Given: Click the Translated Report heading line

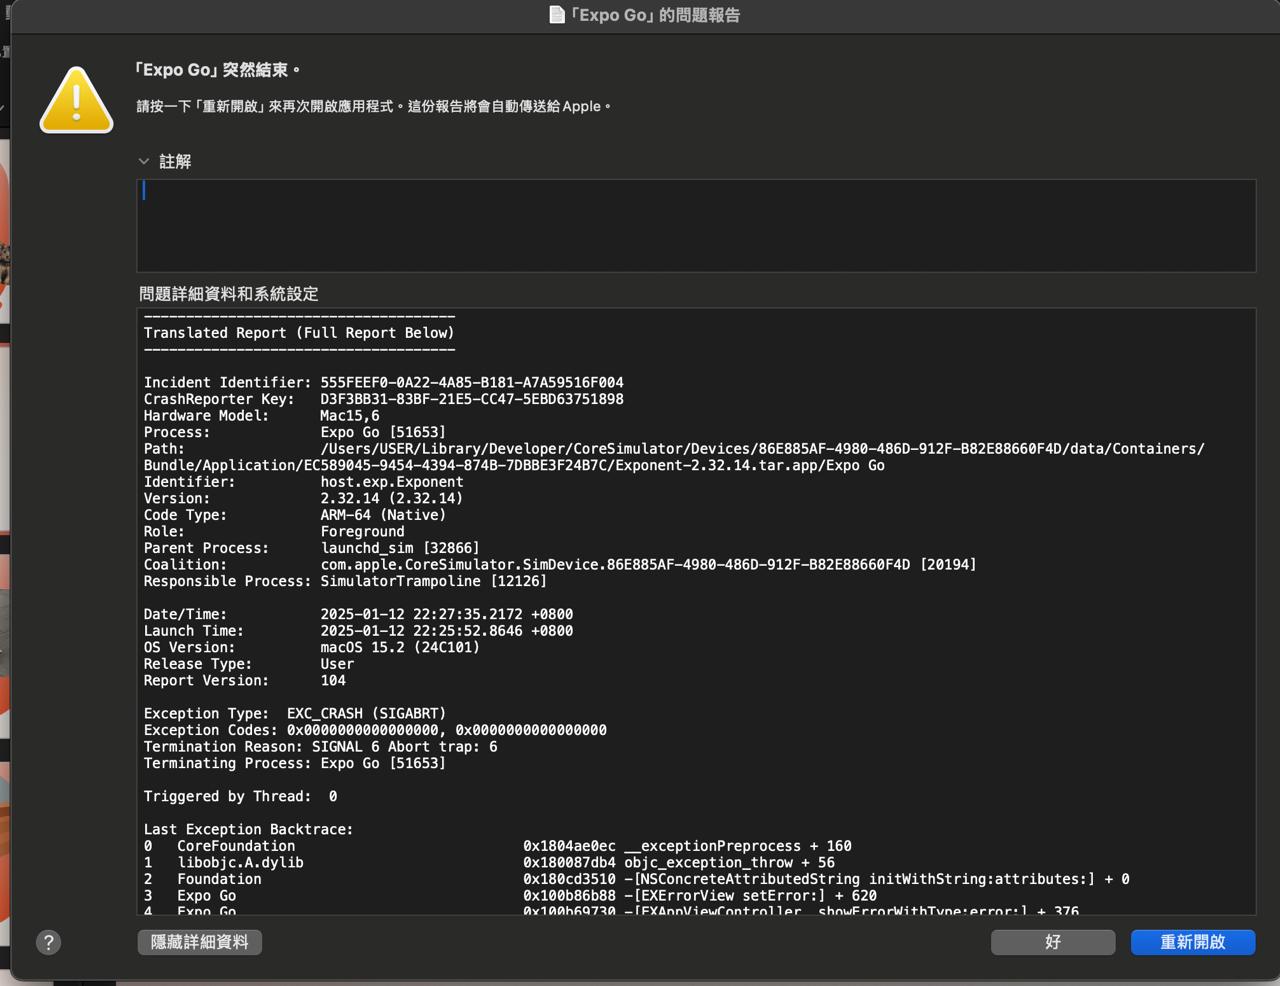Looking at the screenshot, I should 299,333.
